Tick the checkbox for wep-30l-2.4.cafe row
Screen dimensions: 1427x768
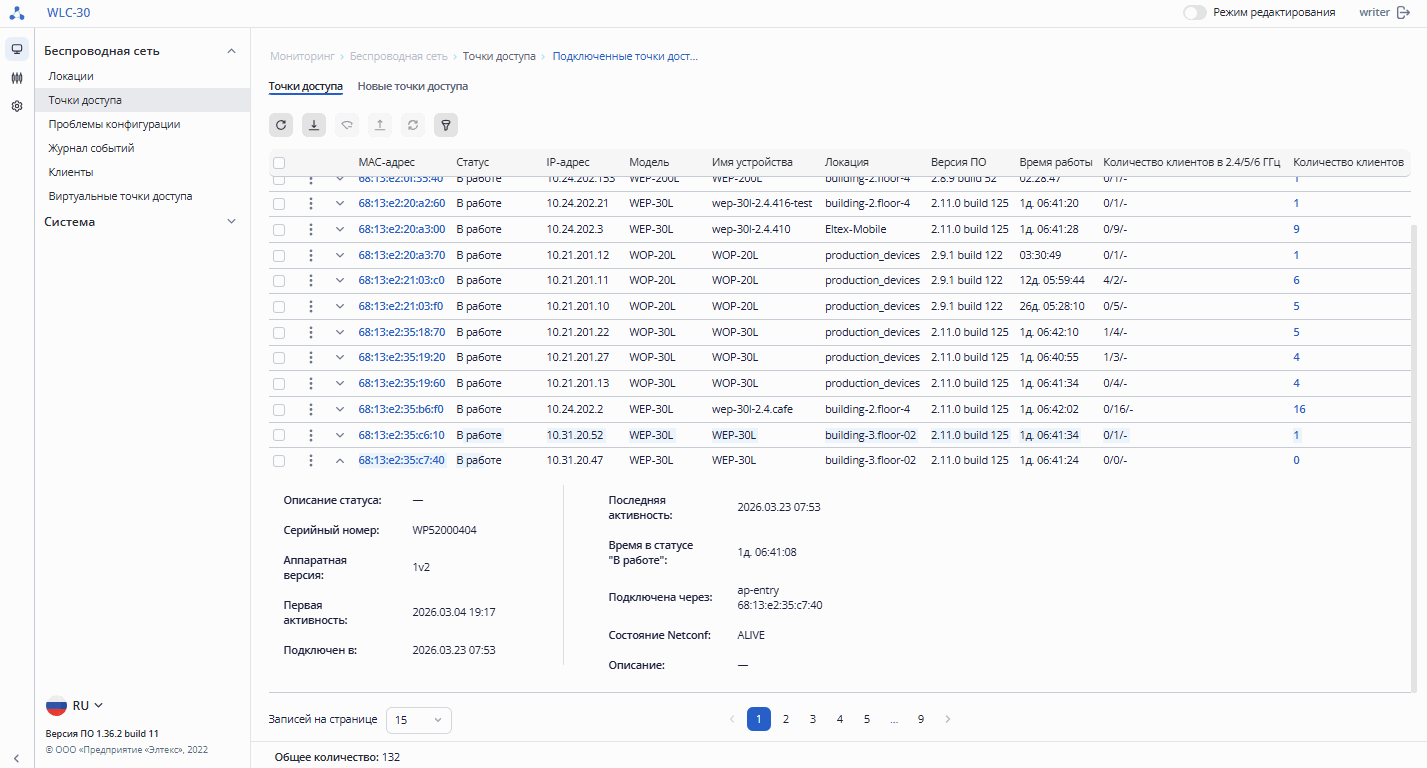(x=279, y=409)
